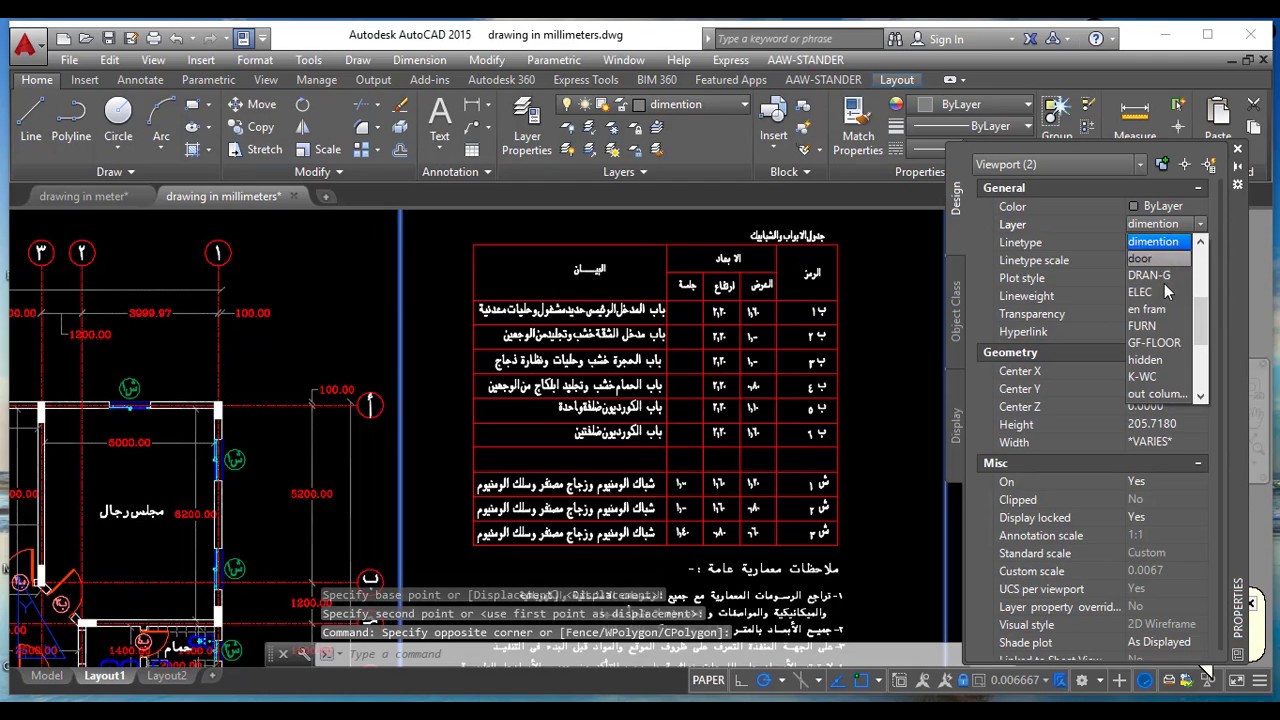Image resolution: width=1280 pixels, height=720 pixels.
Task: Collapse the Misc section in Properties
Action: (x=1198, y=463)
